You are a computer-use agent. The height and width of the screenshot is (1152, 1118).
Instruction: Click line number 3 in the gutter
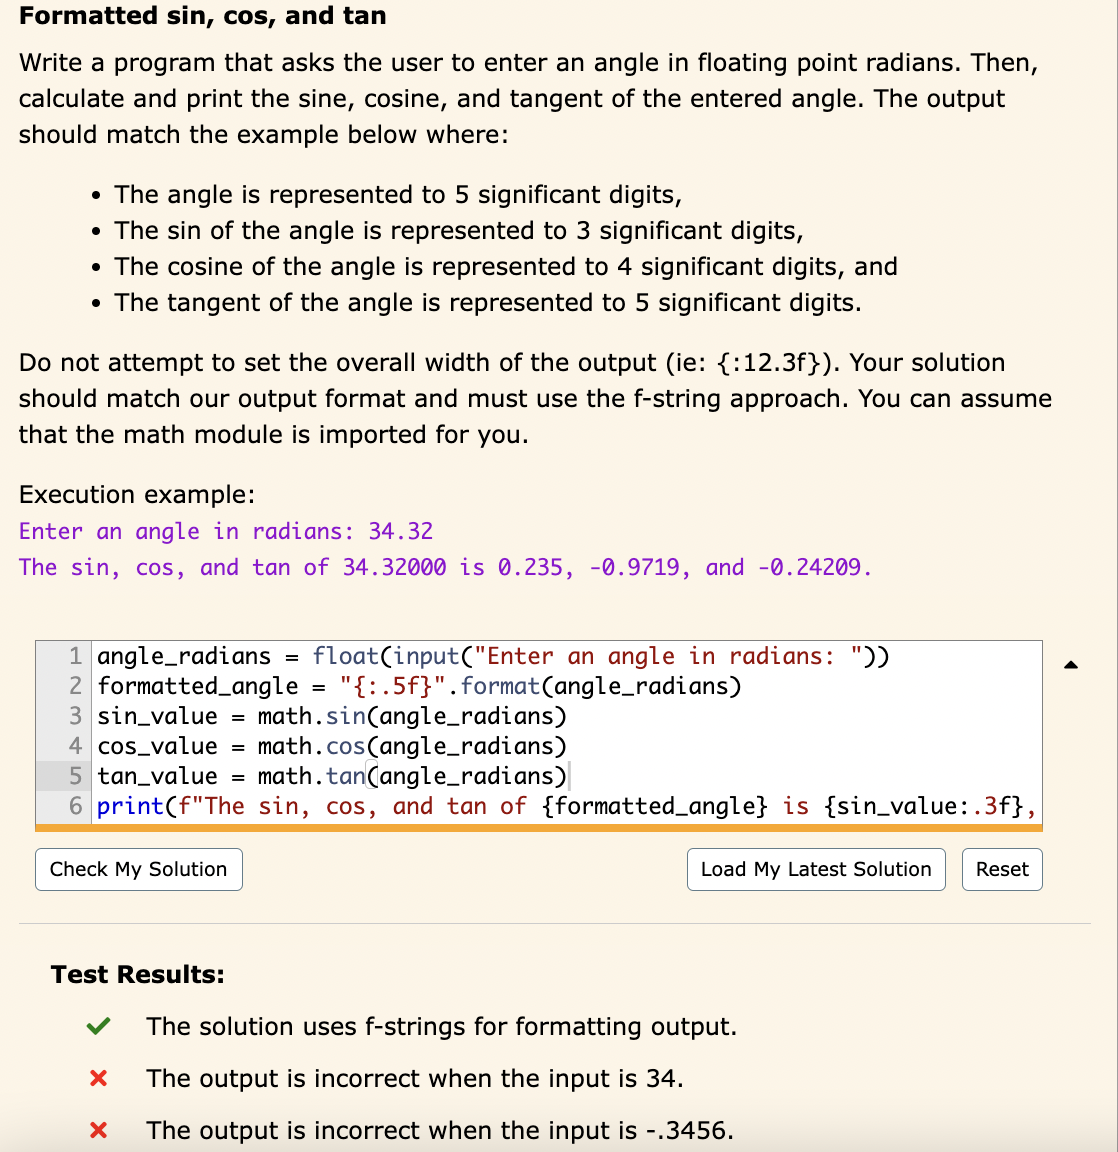coord(74,716)
